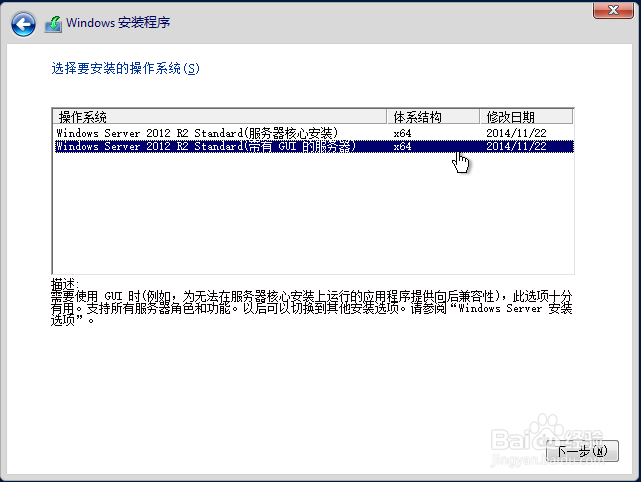The height and width of the screenshot is (482, 641).
Task: Go back using the blue arrow button
Action: click(x=23, y=24)
